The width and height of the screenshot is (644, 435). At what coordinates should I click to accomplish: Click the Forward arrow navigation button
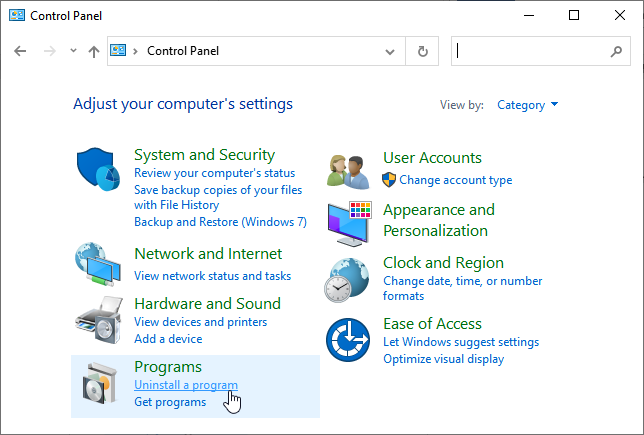[x=50, y=51]
